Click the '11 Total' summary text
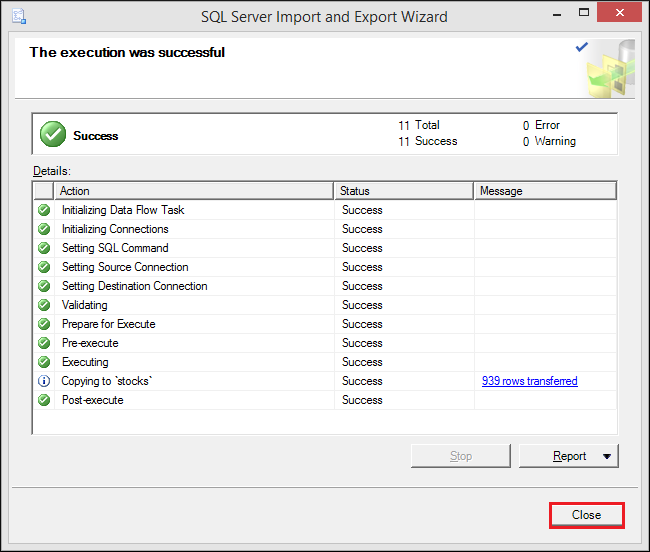The image size is (650, 552). point(419,125)
